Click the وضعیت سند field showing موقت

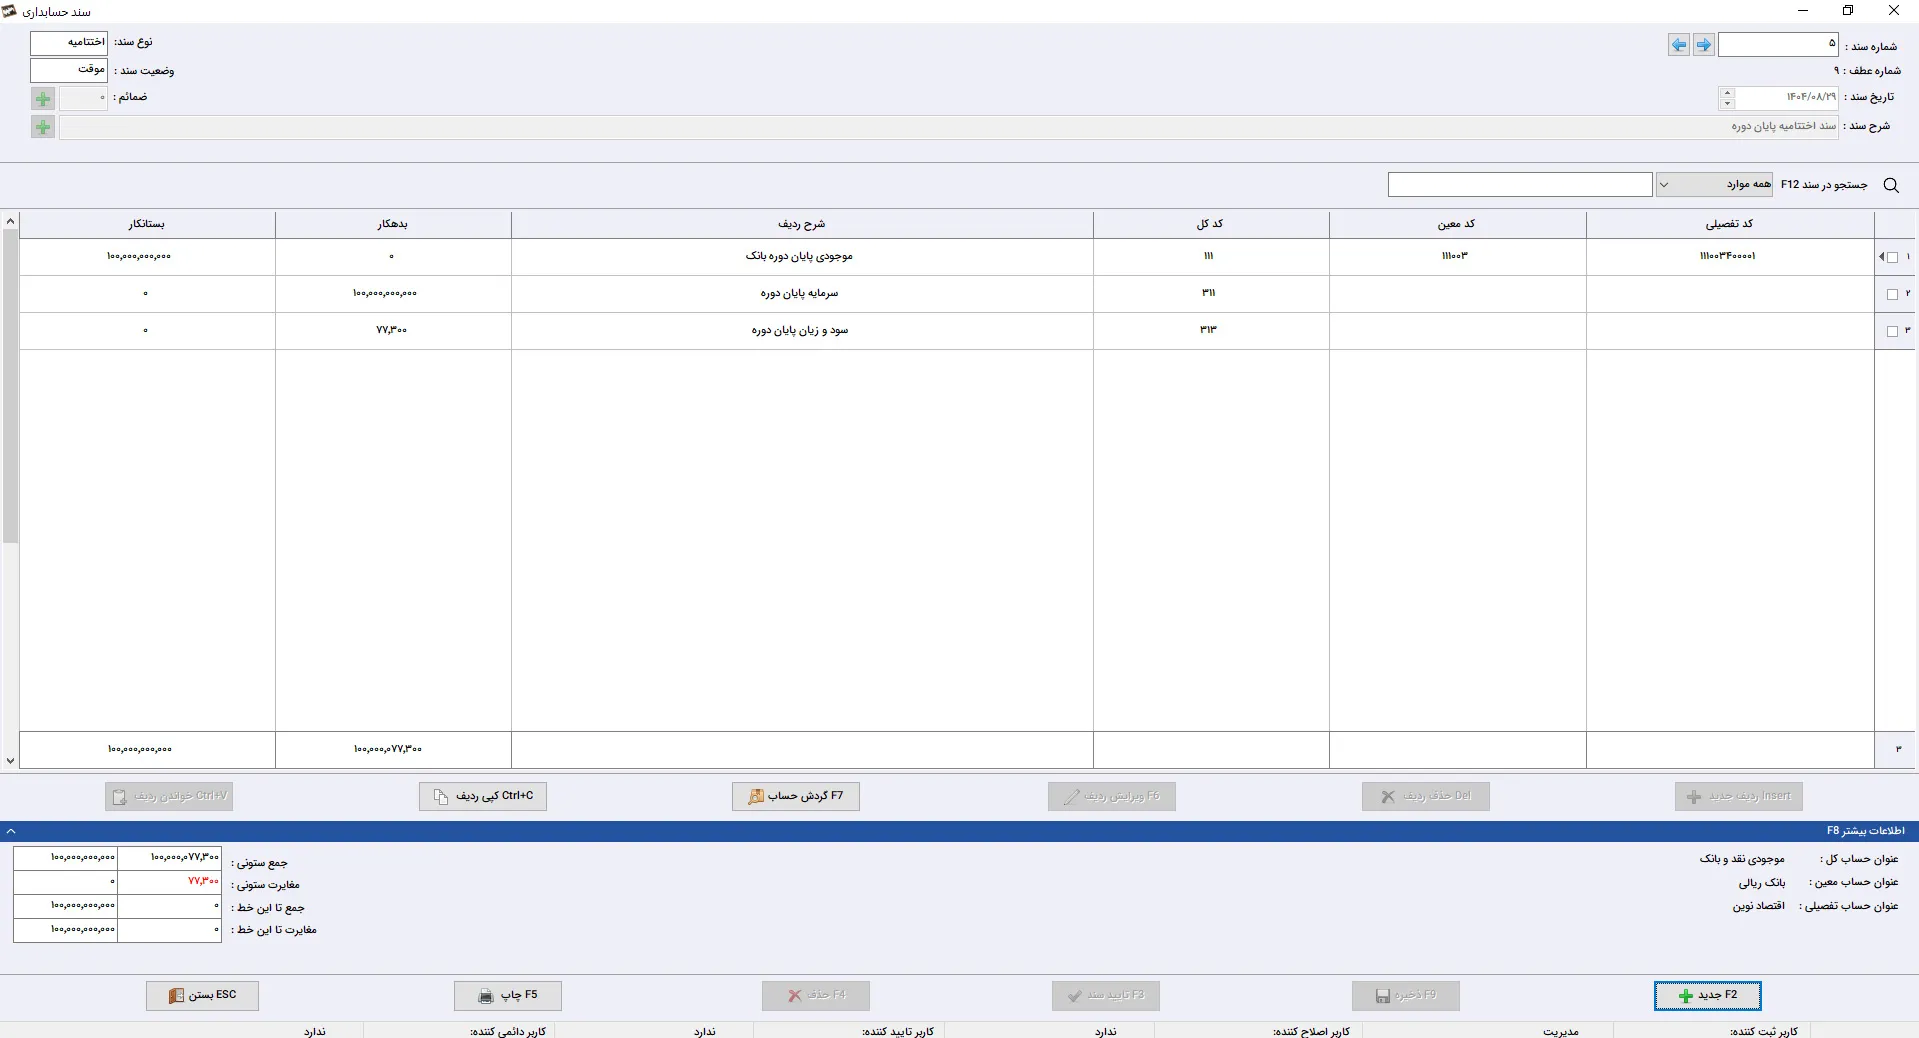[69, 70]
